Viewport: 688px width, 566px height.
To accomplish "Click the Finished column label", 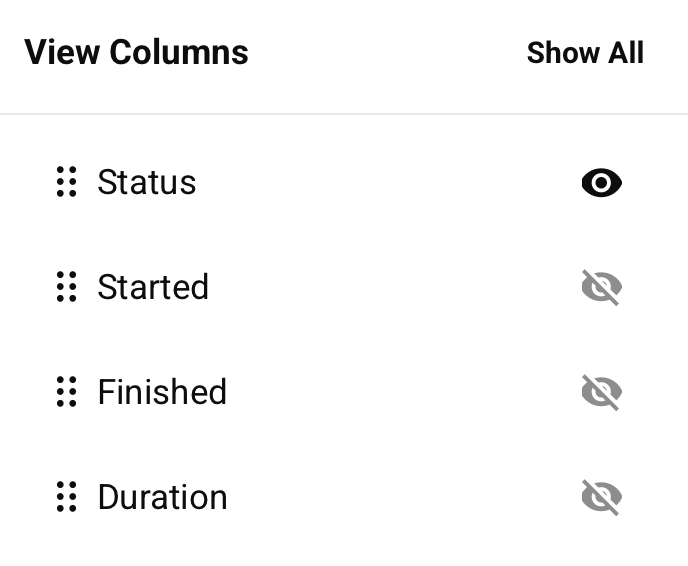I will tap(162, 392).
